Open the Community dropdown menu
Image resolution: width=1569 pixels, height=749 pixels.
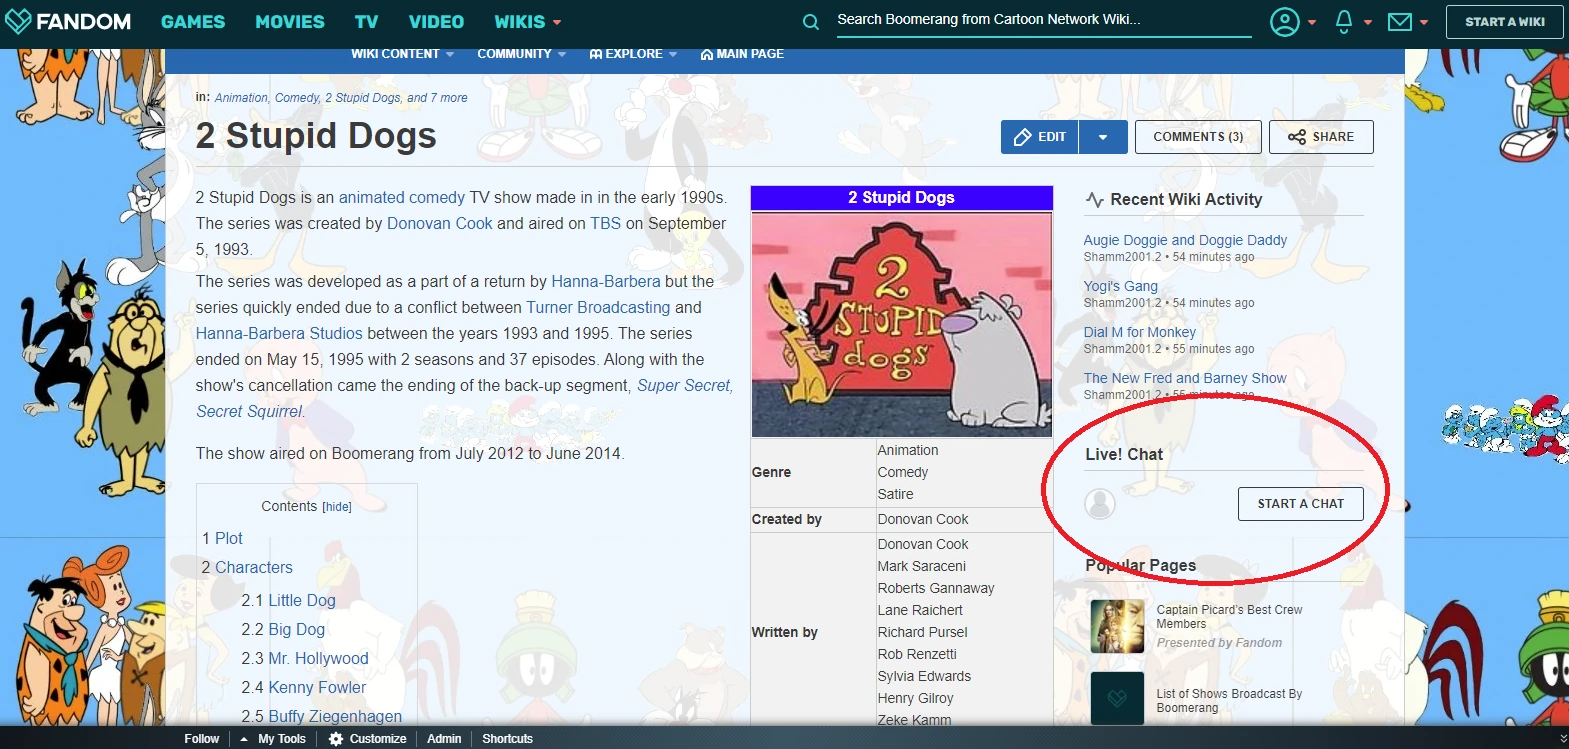click(521, 54)
